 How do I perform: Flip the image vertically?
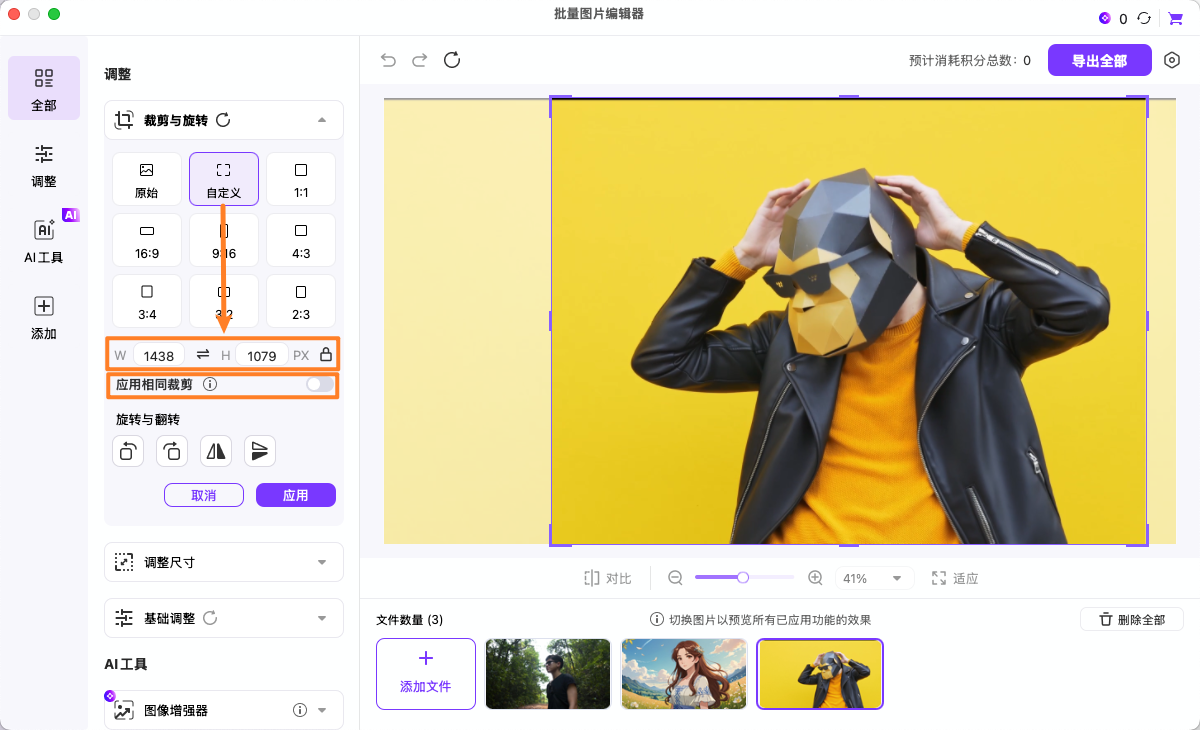click(x=260, y=451)
